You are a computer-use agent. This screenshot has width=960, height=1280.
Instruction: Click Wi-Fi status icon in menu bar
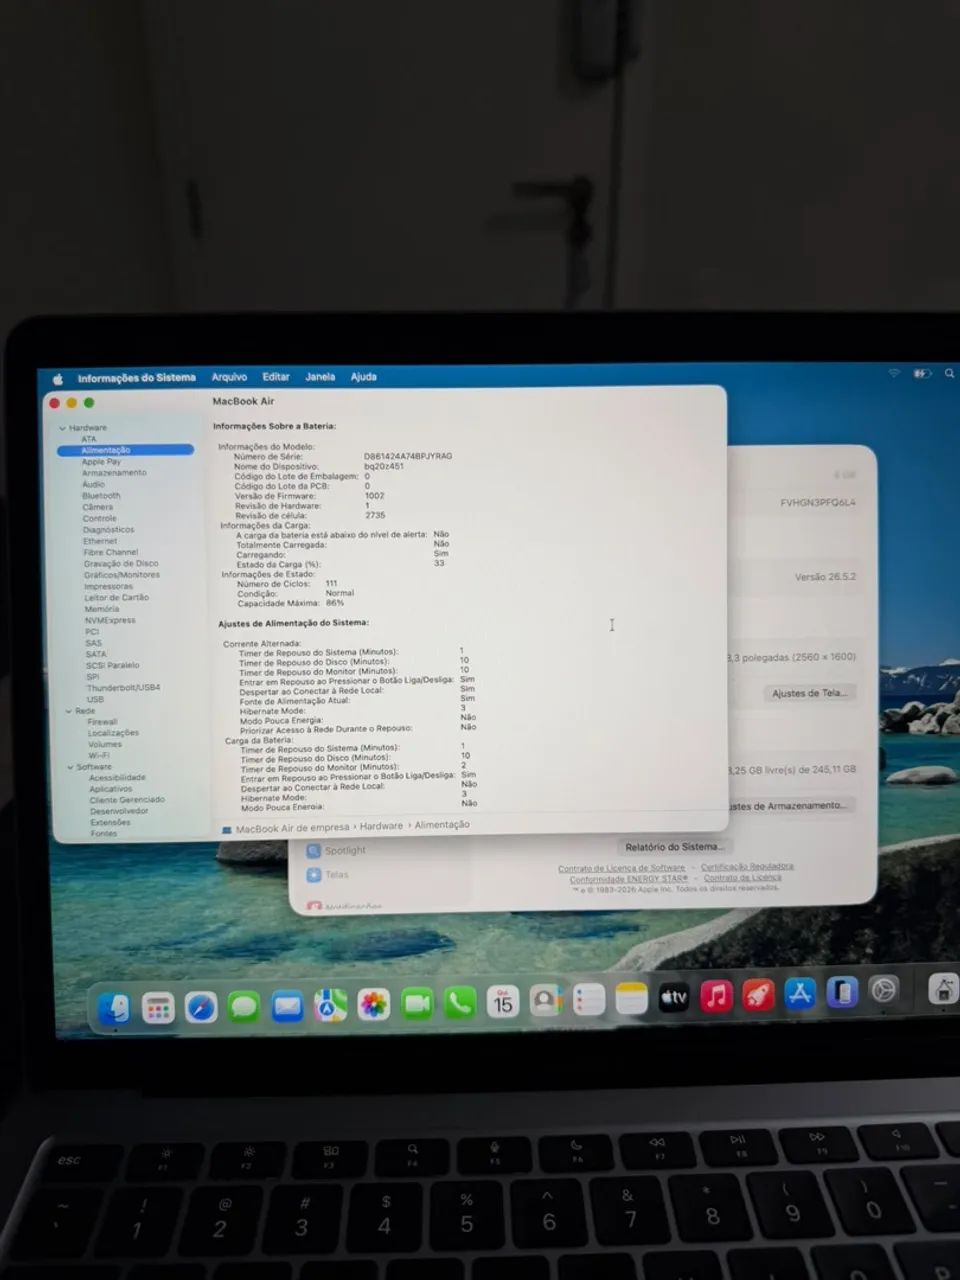tap(894, 373)
